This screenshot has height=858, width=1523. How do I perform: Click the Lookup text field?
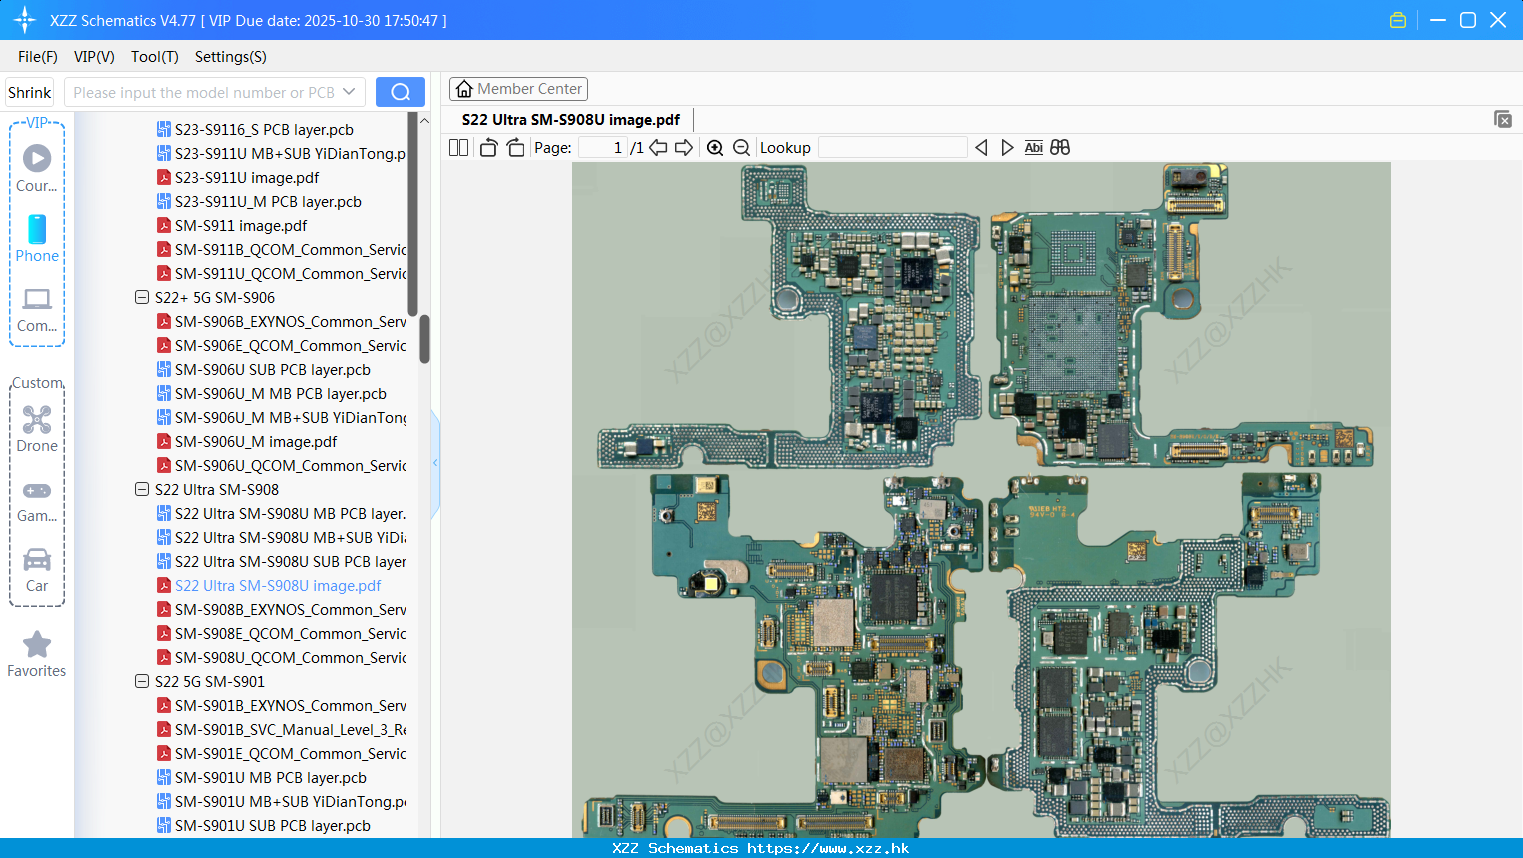tap(892, 147)
